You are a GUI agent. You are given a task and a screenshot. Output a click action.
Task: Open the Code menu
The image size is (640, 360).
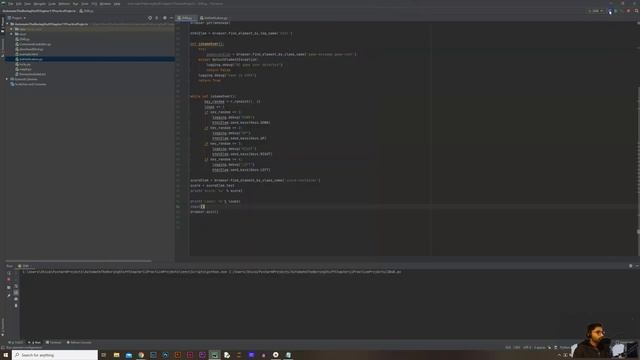click(52, 4)
